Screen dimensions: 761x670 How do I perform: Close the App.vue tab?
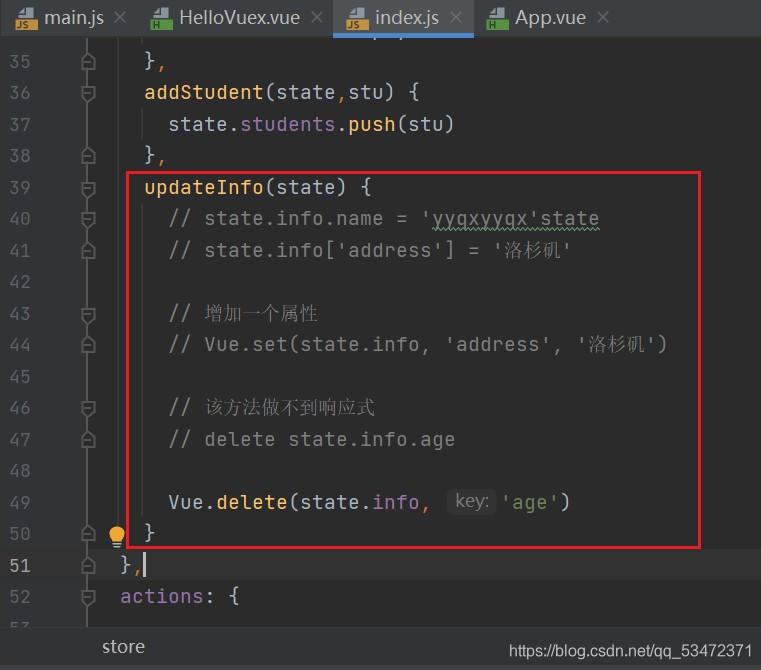click(x=603, y=18)
